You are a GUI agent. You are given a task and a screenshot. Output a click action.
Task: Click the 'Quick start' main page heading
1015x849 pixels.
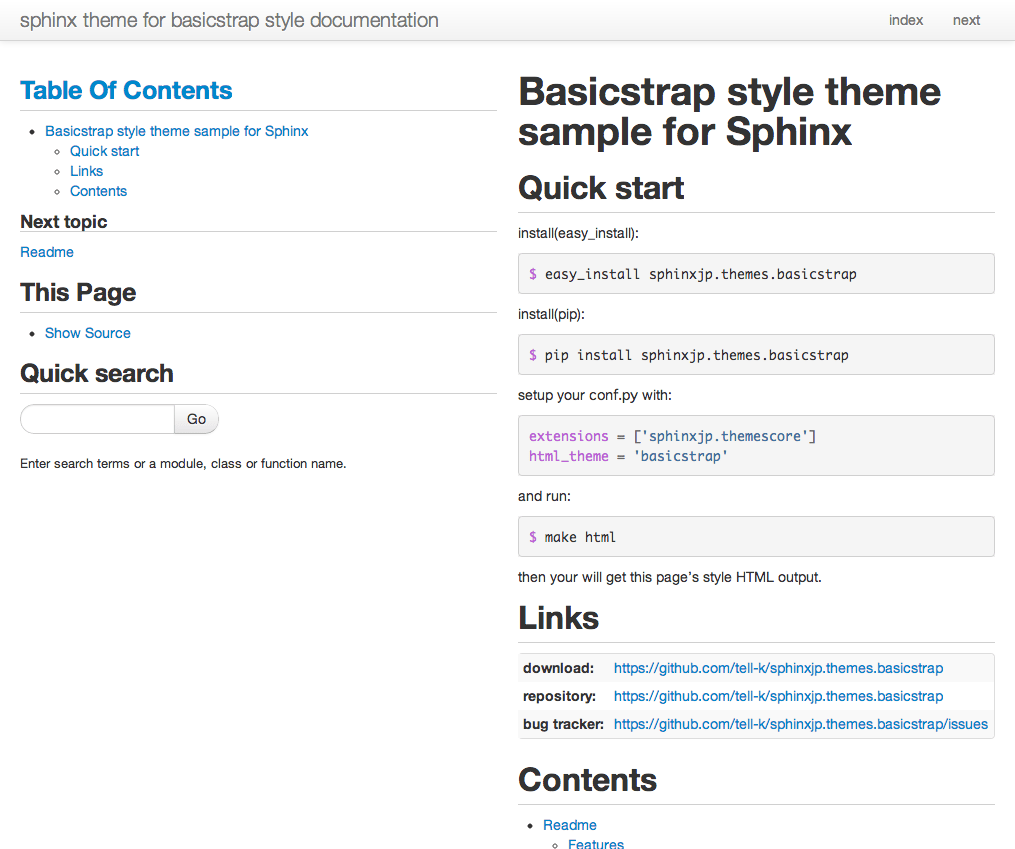tap(600, 188)
